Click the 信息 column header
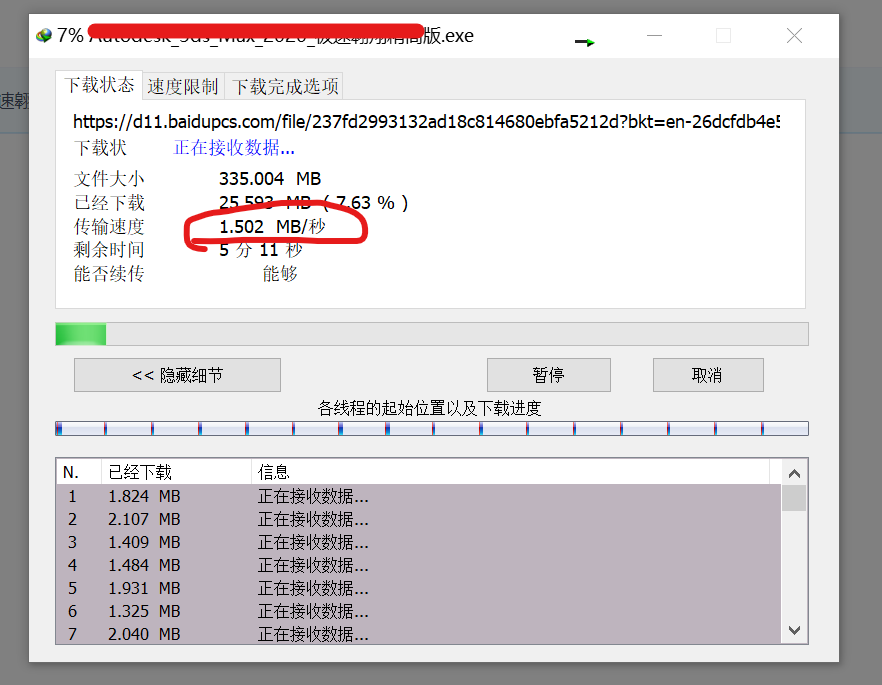The height and width of the screenshot is (685, 882). coord(510,472)
